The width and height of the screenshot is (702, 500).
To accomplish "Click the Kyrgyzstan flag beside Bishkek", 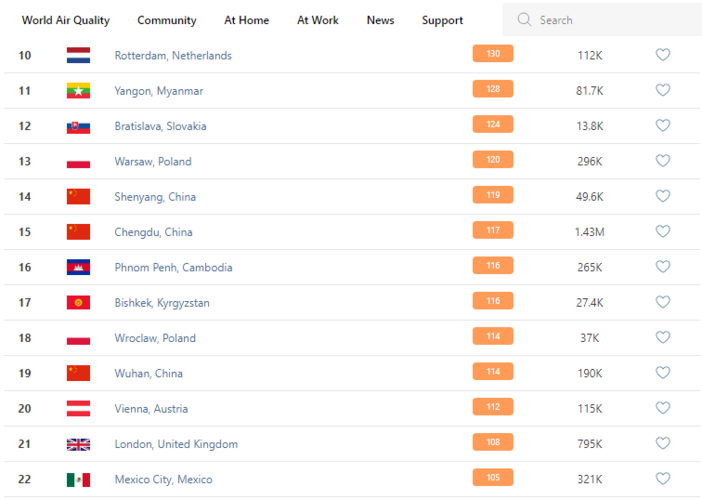I will click(x=78, y=302).
